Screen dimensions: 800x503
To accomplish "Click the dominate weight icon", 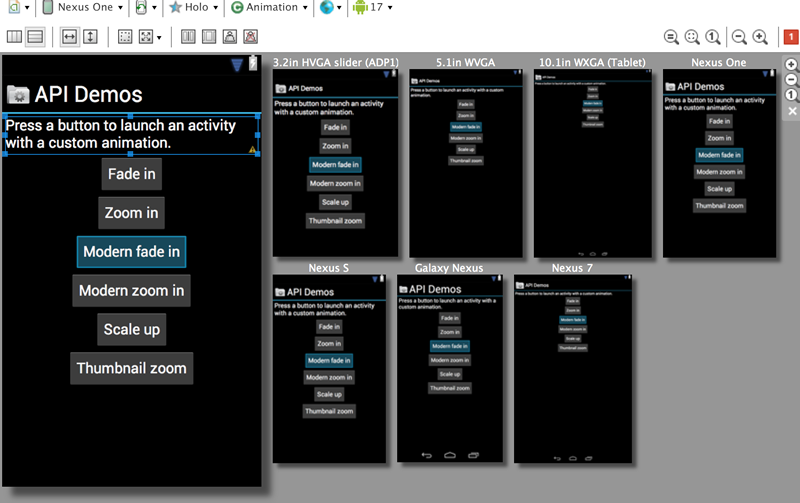I will 209,37.
